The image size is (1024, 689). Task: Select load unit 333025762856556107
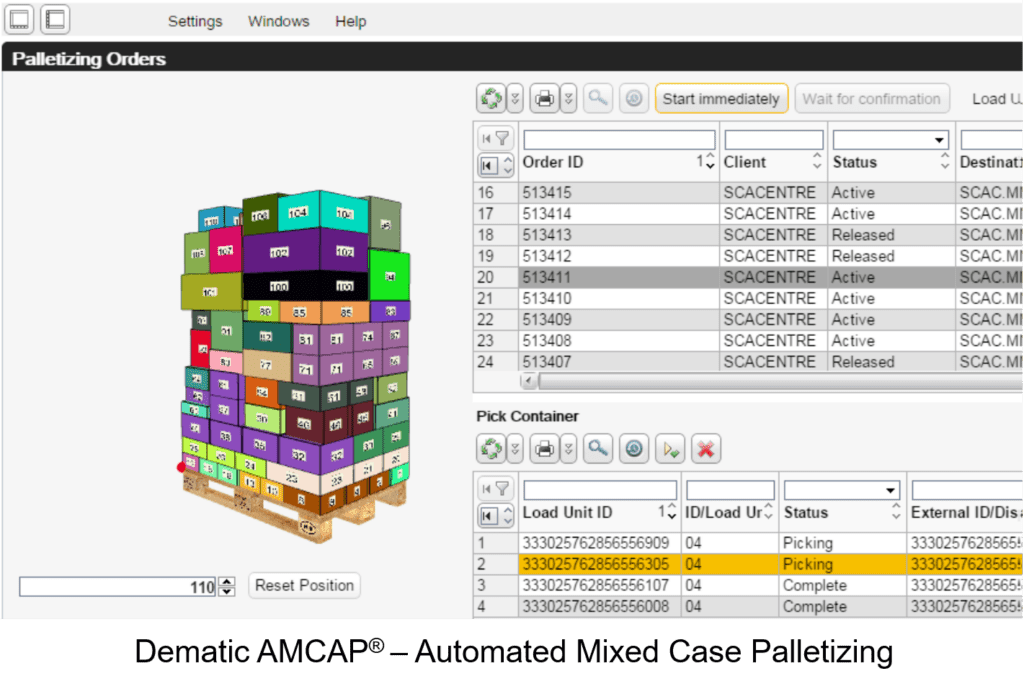pyautogui.click(x=748, y=585)
